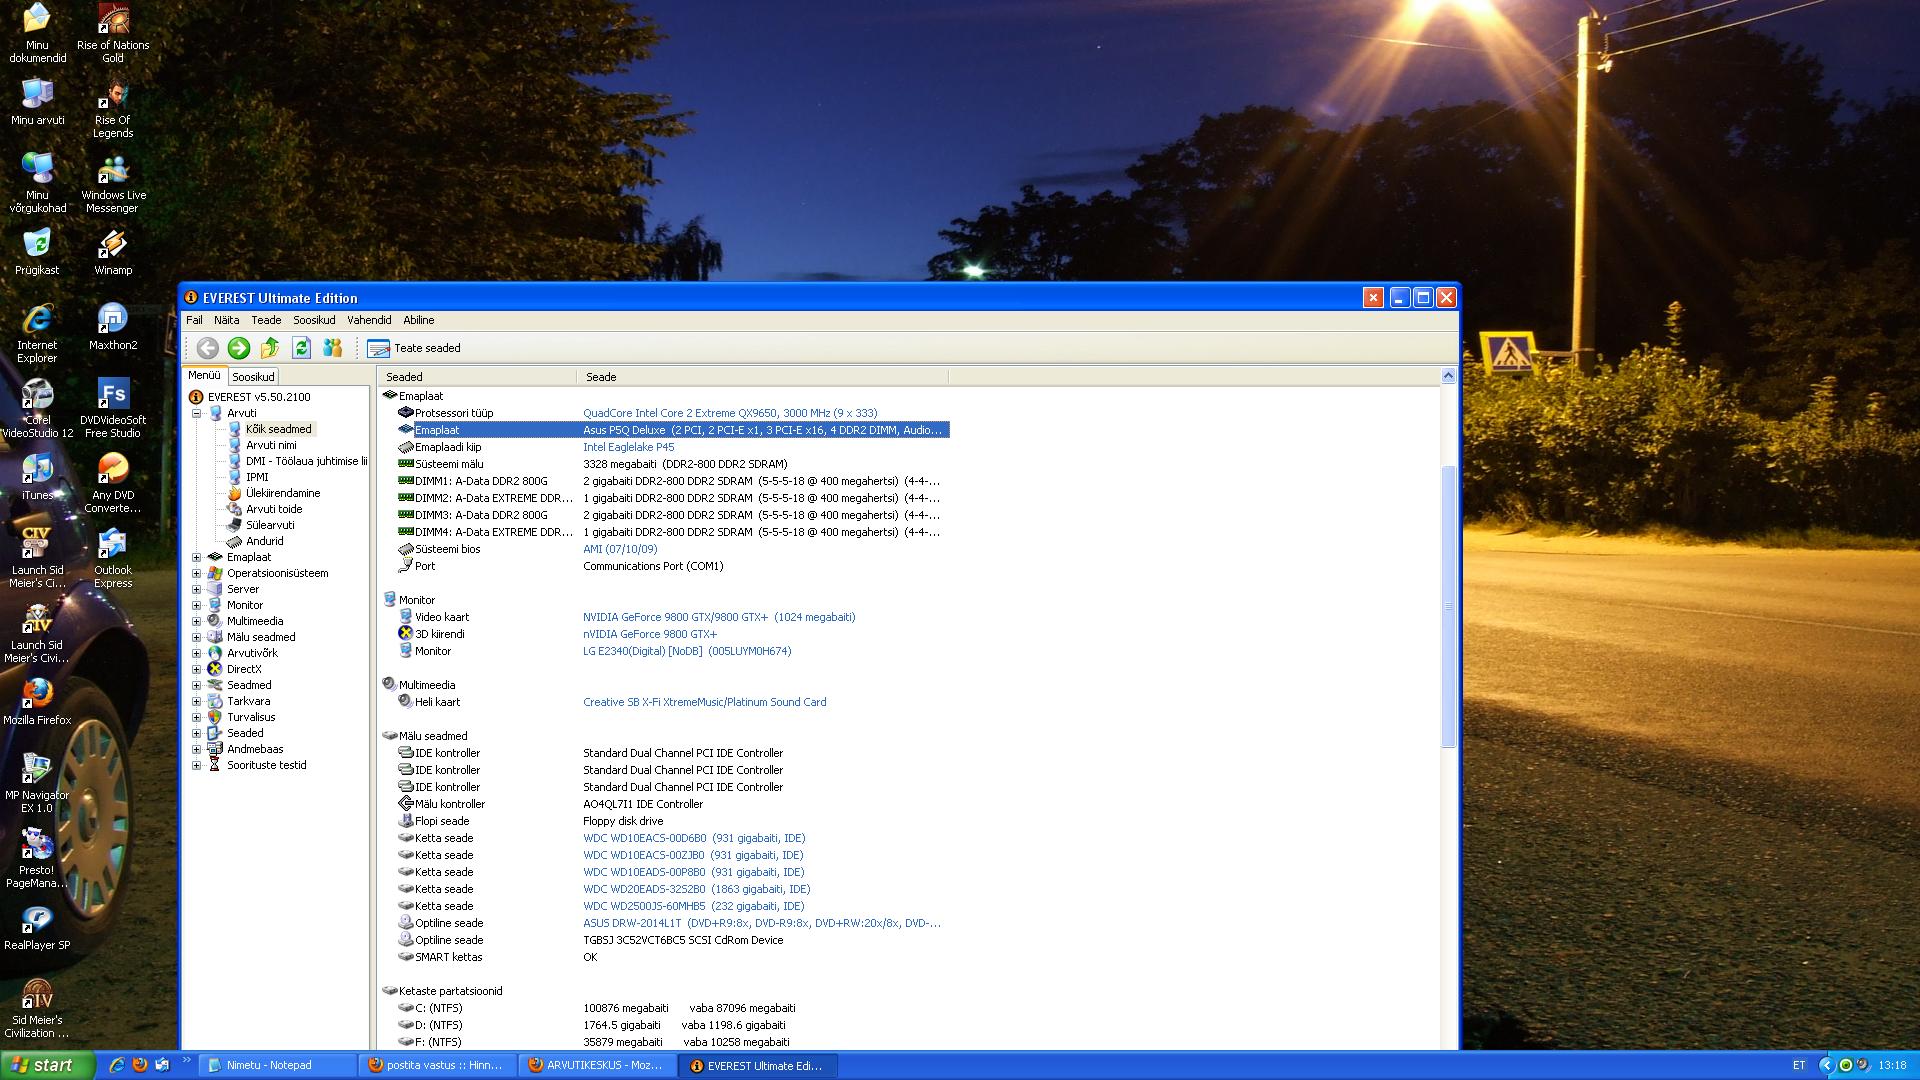The image size is (1920, 1080).
Task: Switch to Nimetu - Notepad taskbar button
Action: click(x=278, y=1065)
